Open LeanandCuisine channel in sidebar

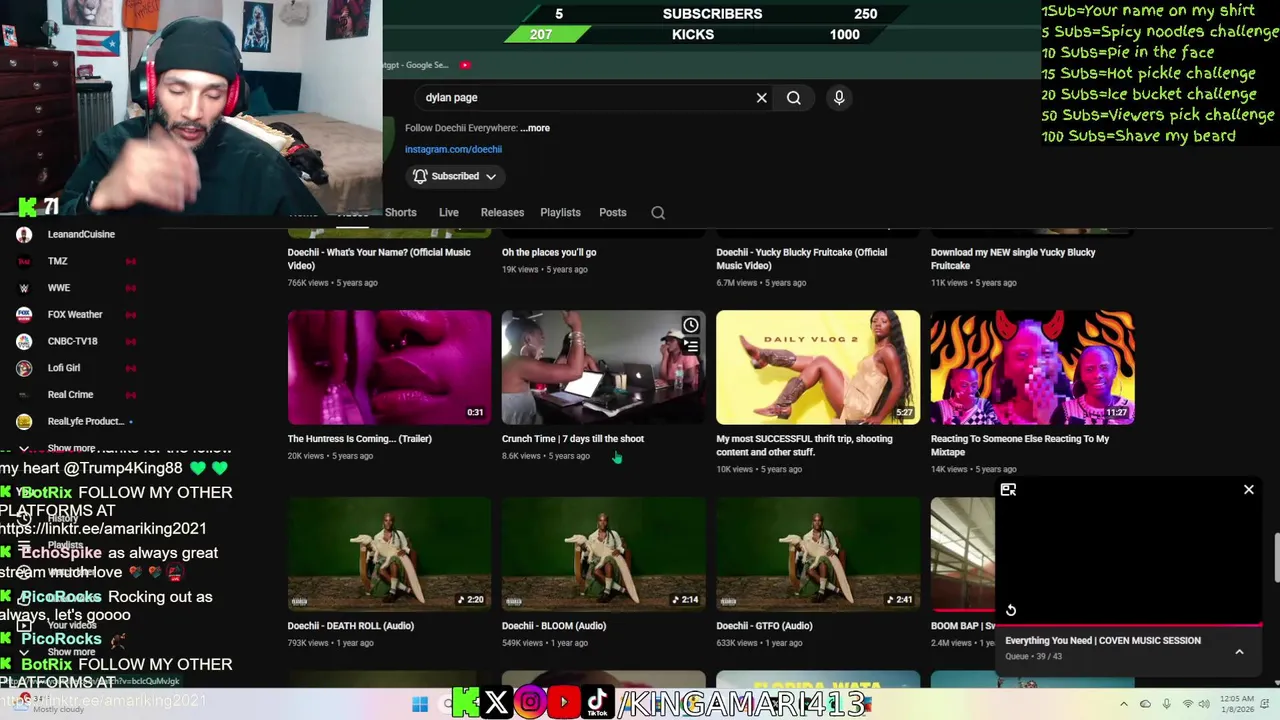click(x=80, y=234)
